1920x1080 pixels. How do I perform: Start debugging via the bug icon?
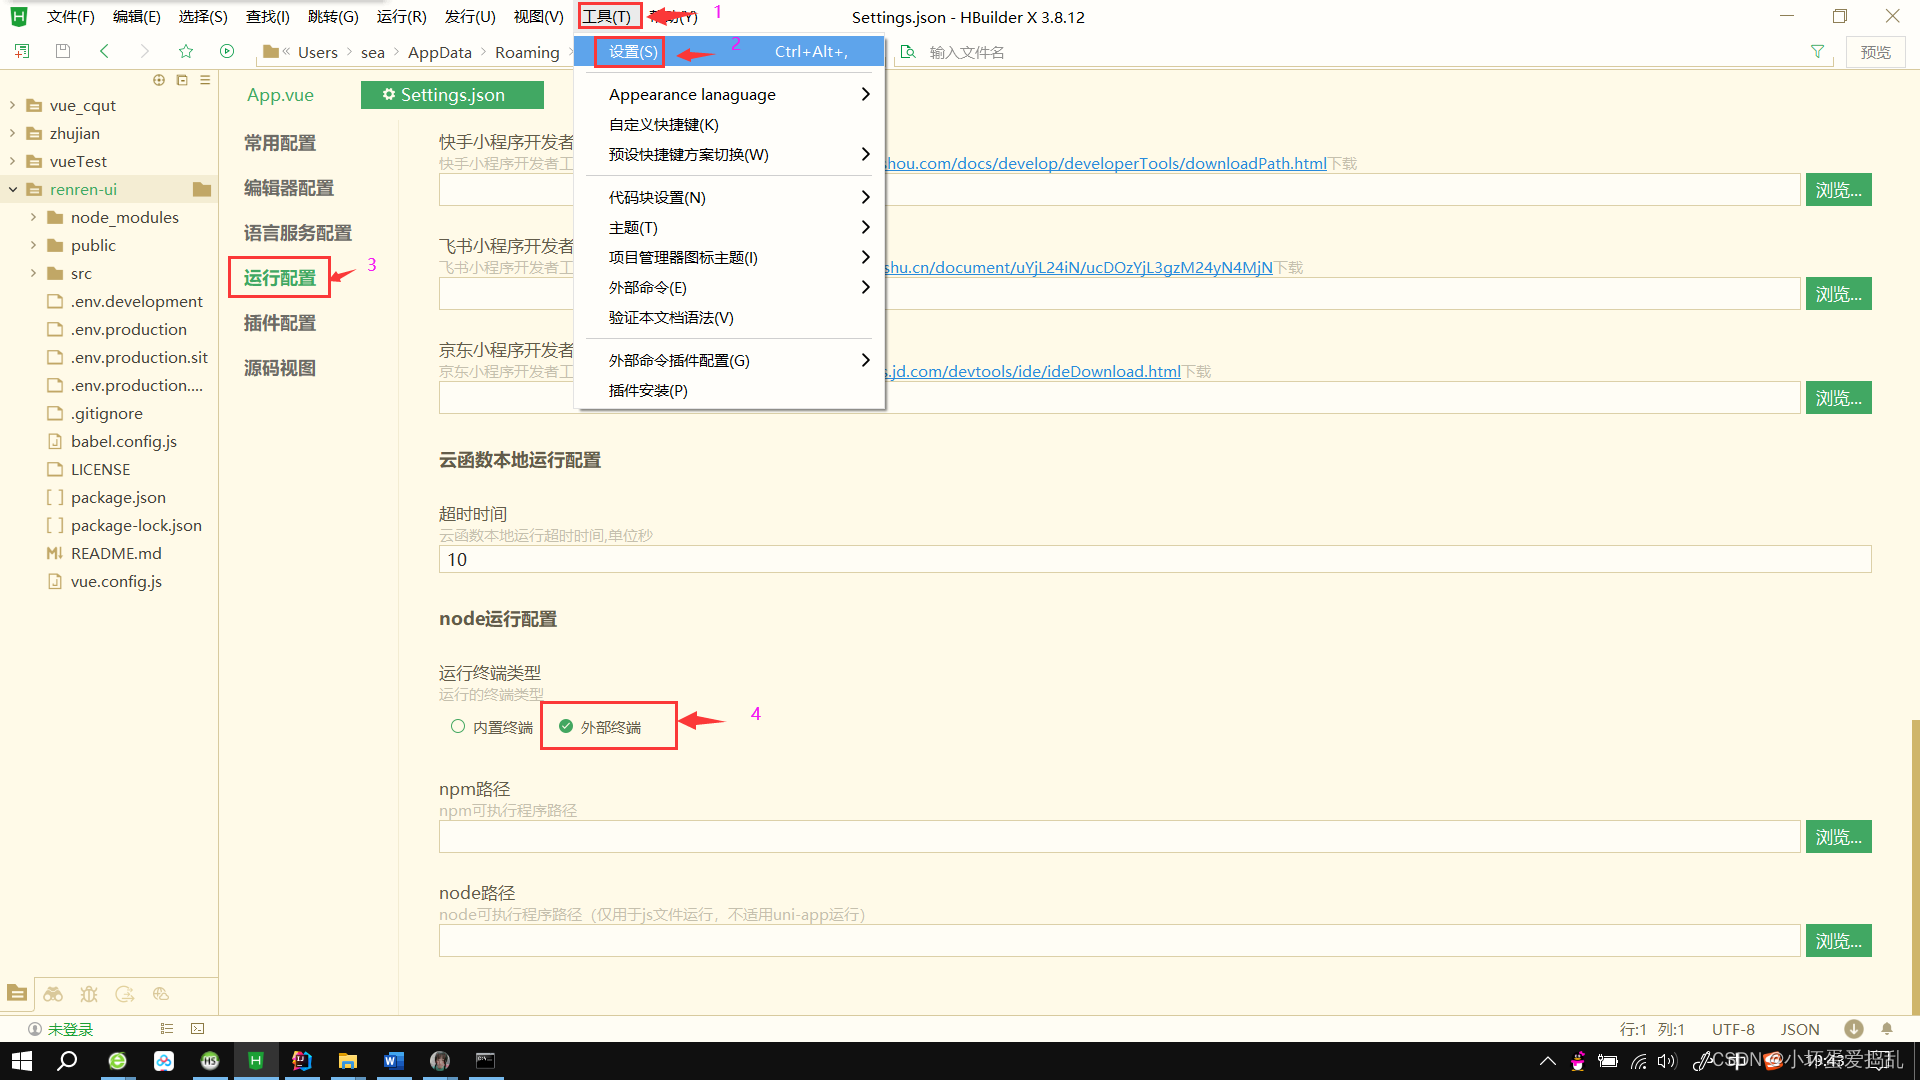89,993
